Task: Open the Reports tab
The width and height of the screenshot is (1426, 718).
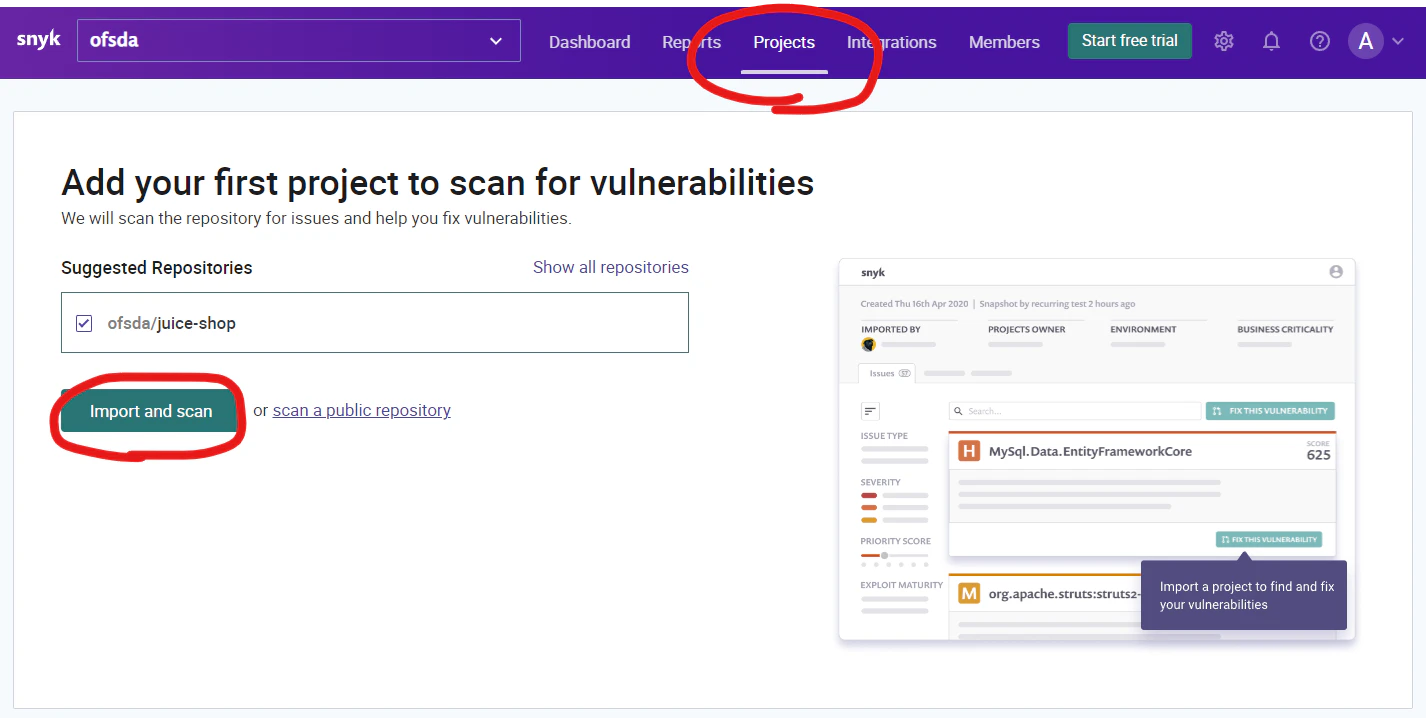Action: tap(691, 42)
